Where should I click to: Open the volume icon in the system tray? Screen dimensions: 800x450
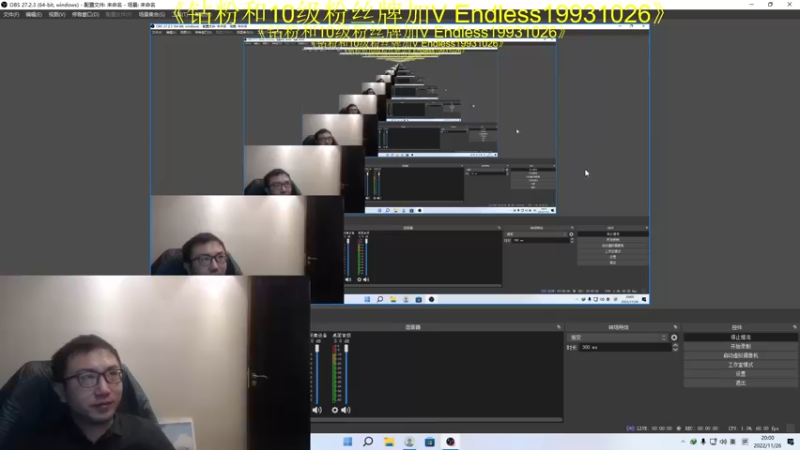723,441
